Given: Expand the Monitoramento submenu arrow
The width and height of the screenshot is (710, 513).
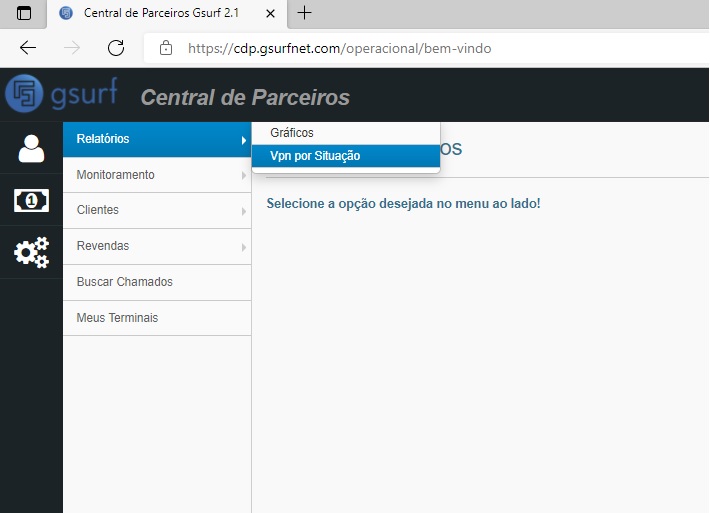Looking at the screenshot, I should 244,176.
